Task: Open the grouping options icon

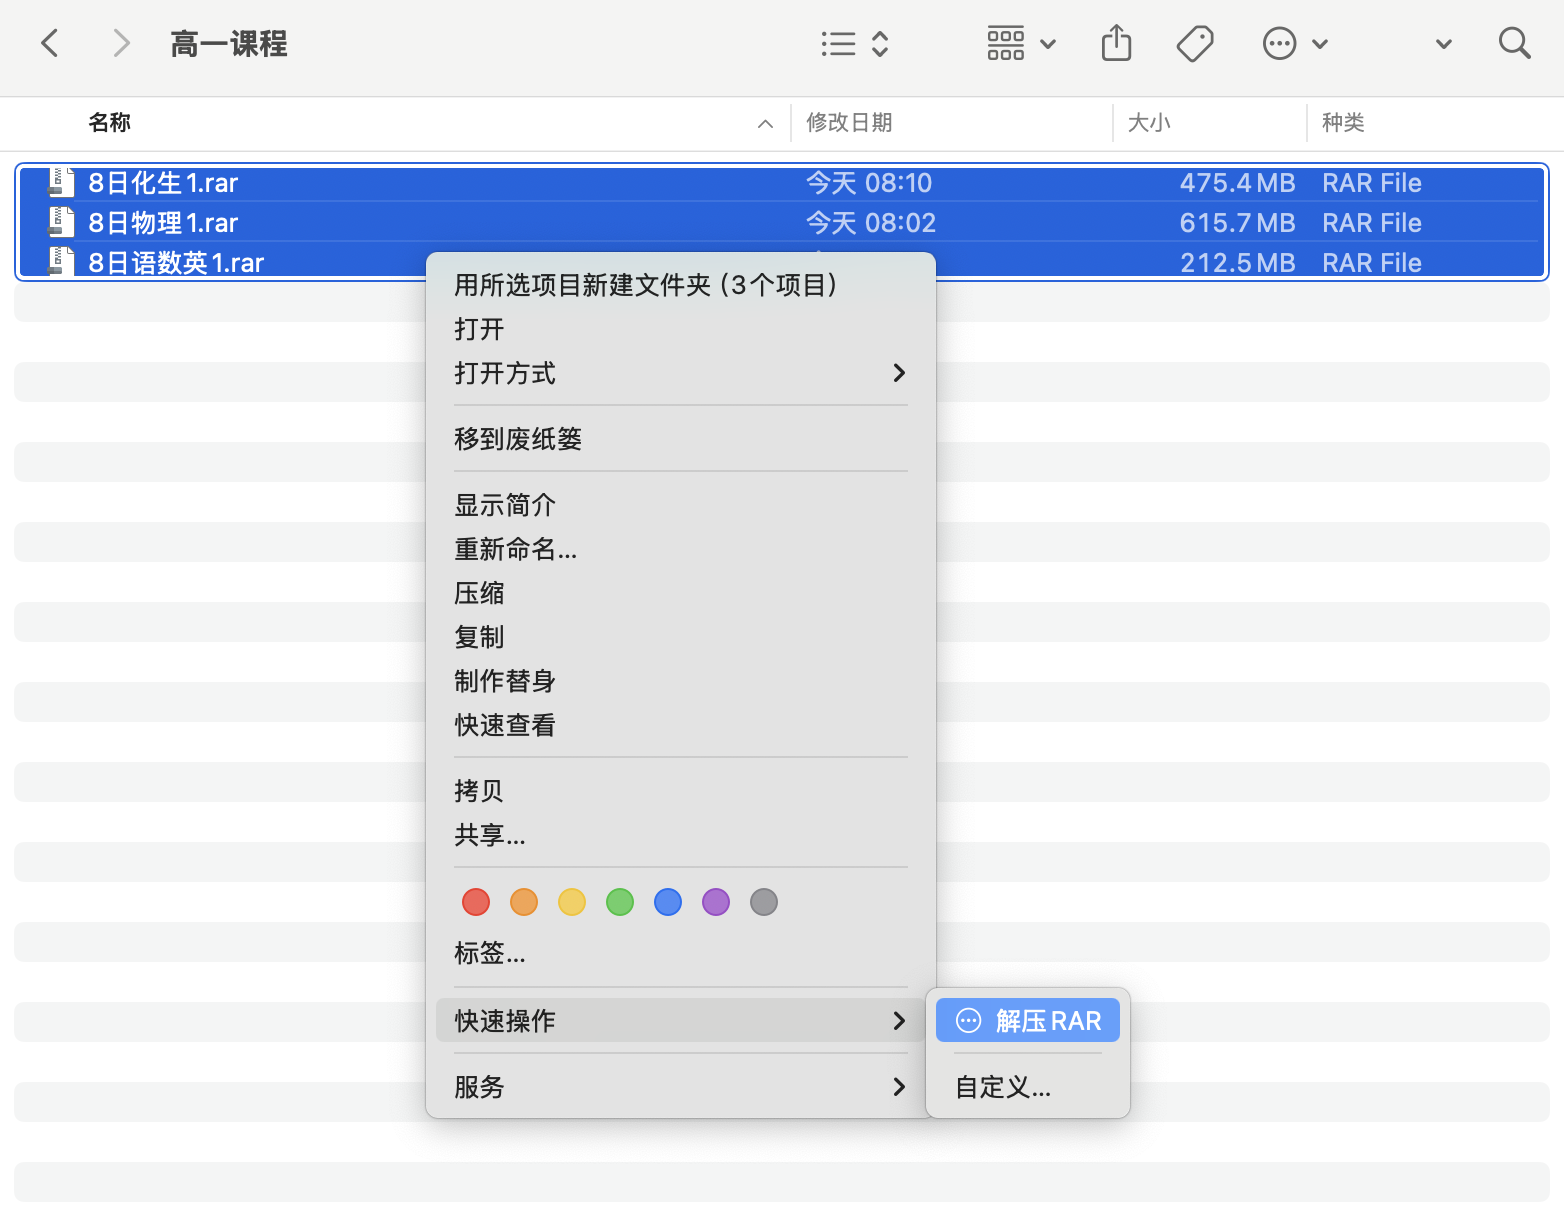Action: tap(1020, 44)
